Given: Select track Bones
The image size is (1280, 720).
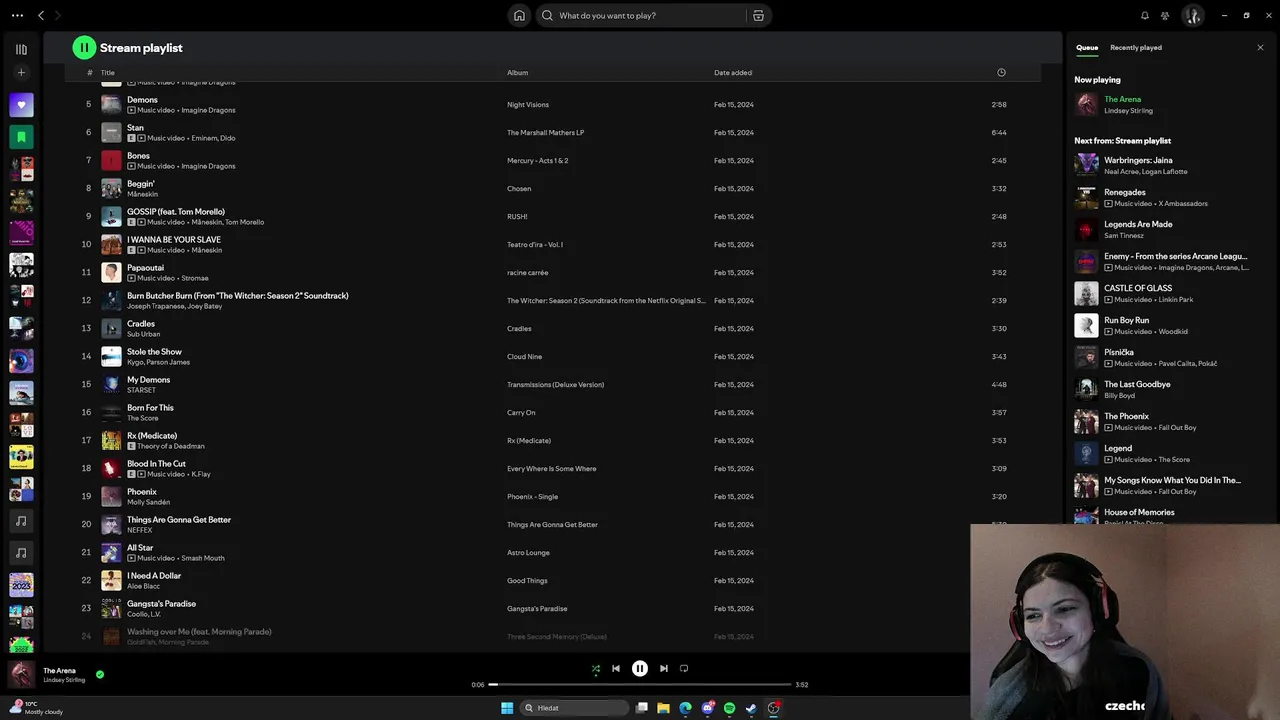Looking at the screenshot, I should point(138,156).
